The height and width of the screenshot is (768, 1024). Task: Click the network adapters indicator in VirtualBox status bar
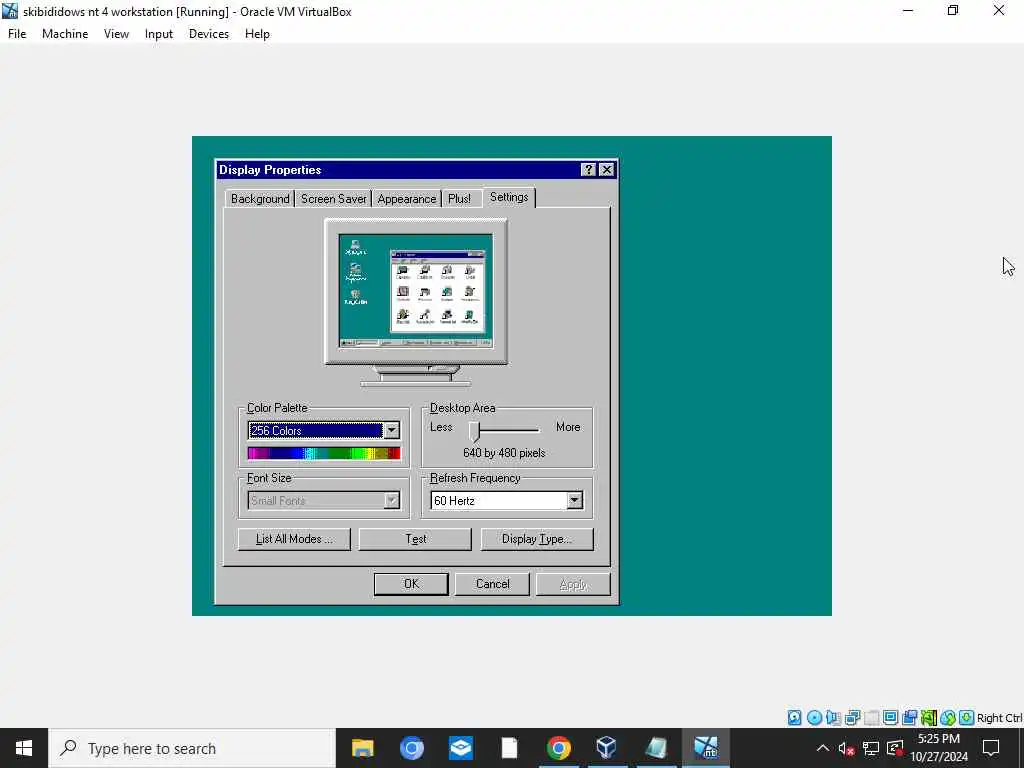click(852, 718)
